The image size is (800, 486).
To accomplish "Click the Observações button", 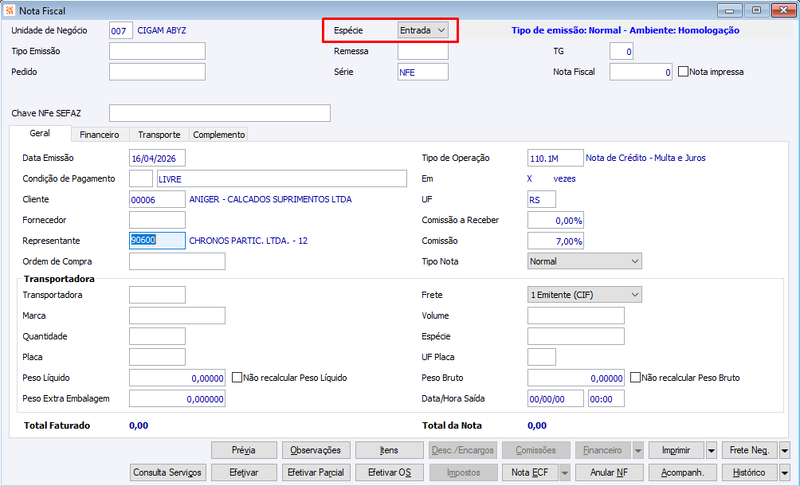I will click(x=316, y=450).
